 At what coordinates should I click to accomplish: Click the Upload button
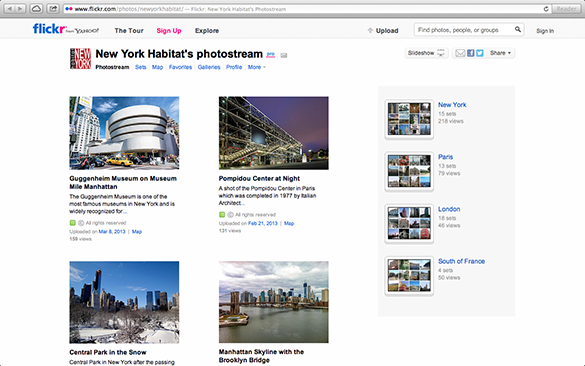383,31
